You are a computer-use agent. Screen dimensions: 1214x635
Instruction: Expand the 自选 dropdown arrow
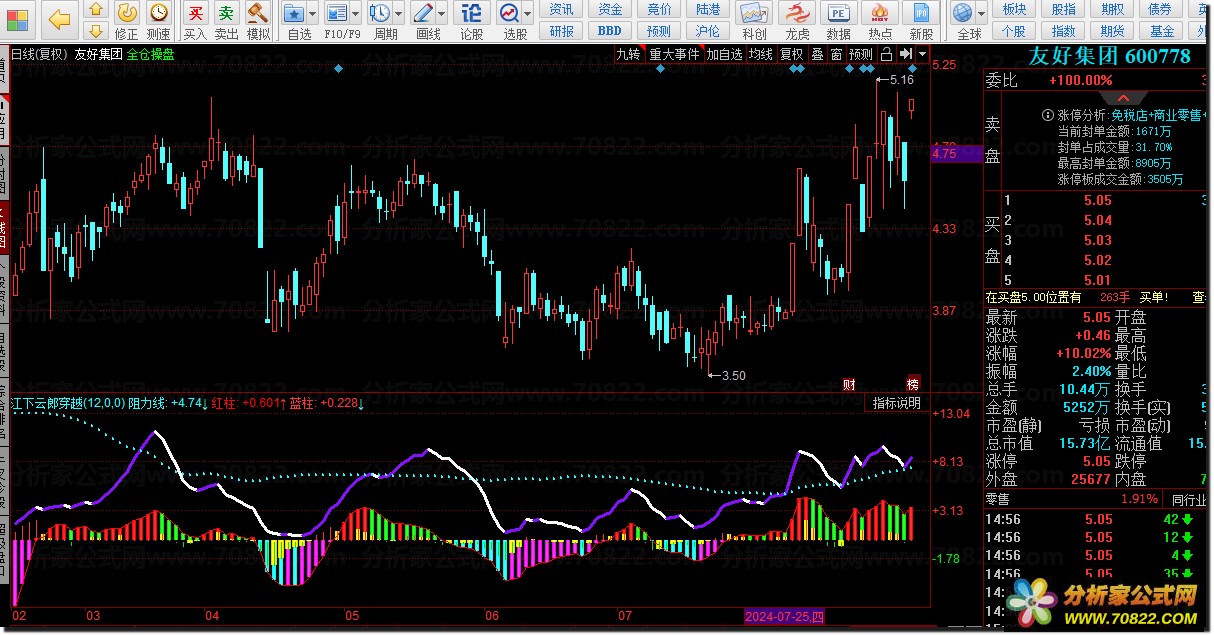coord(314,14)
